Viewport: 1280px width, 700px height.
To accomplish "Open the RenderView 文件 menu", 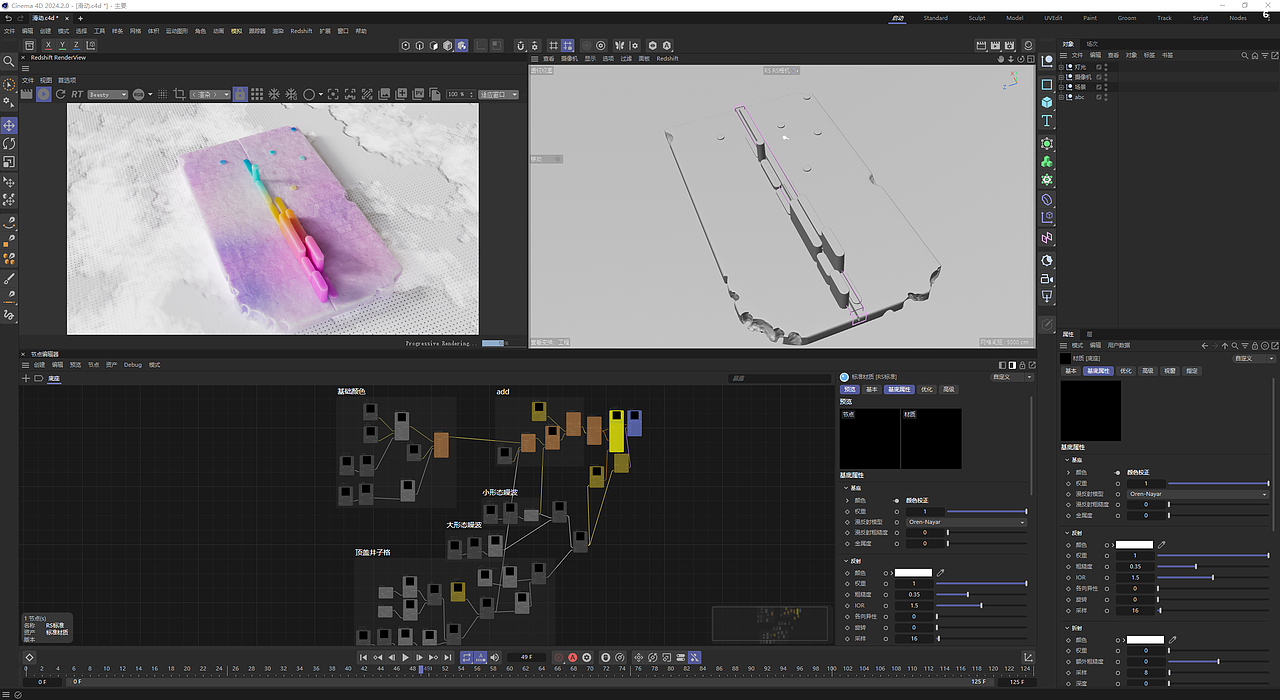I will pyautogui.click(x=28, y=80).
